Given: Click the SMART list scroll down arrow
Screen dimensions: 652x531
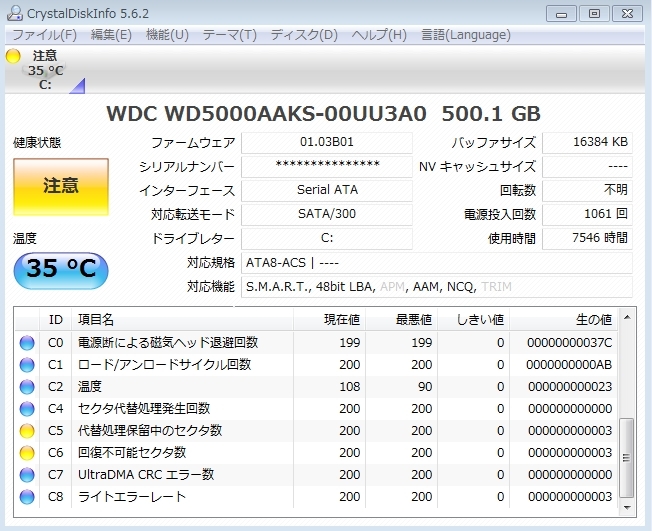Looking at the screenshot, I should pos(627,508).
